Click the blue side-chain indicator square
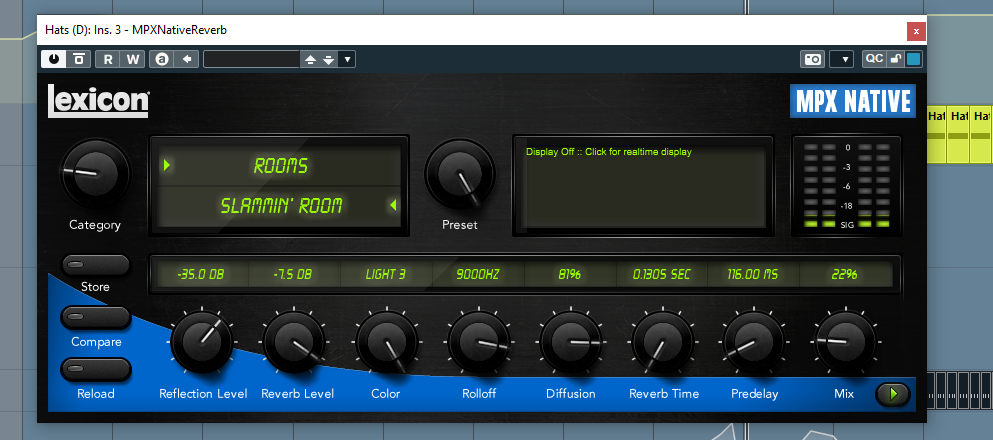Viewport: 993px width, 440px height. pos(913,59)
